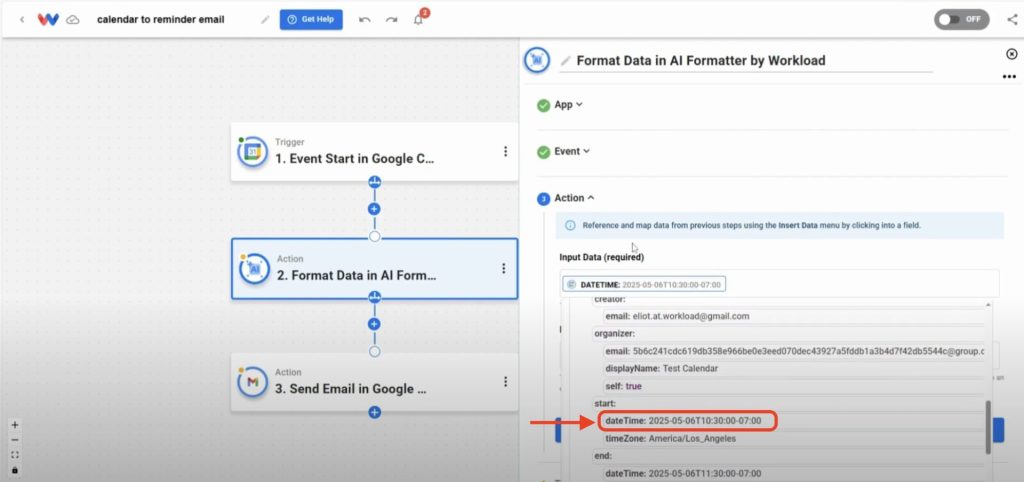Click the share icon in the header
The width and height of the screenshot is (1024, 482).
point(1012,20)
